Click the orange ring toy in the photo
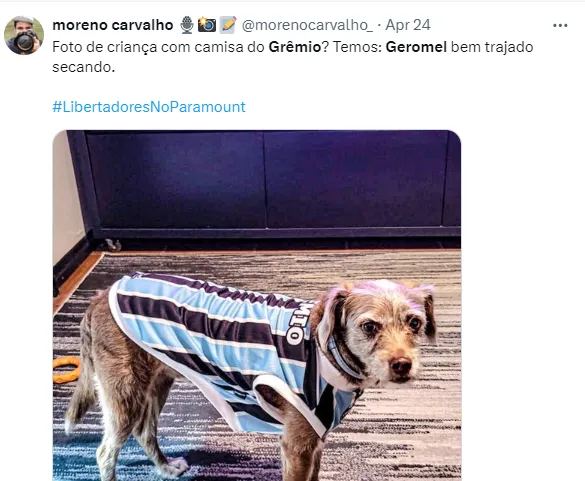The width and height of the screenshot is (585, 481). pyautogui.click(x=66, y=370)
